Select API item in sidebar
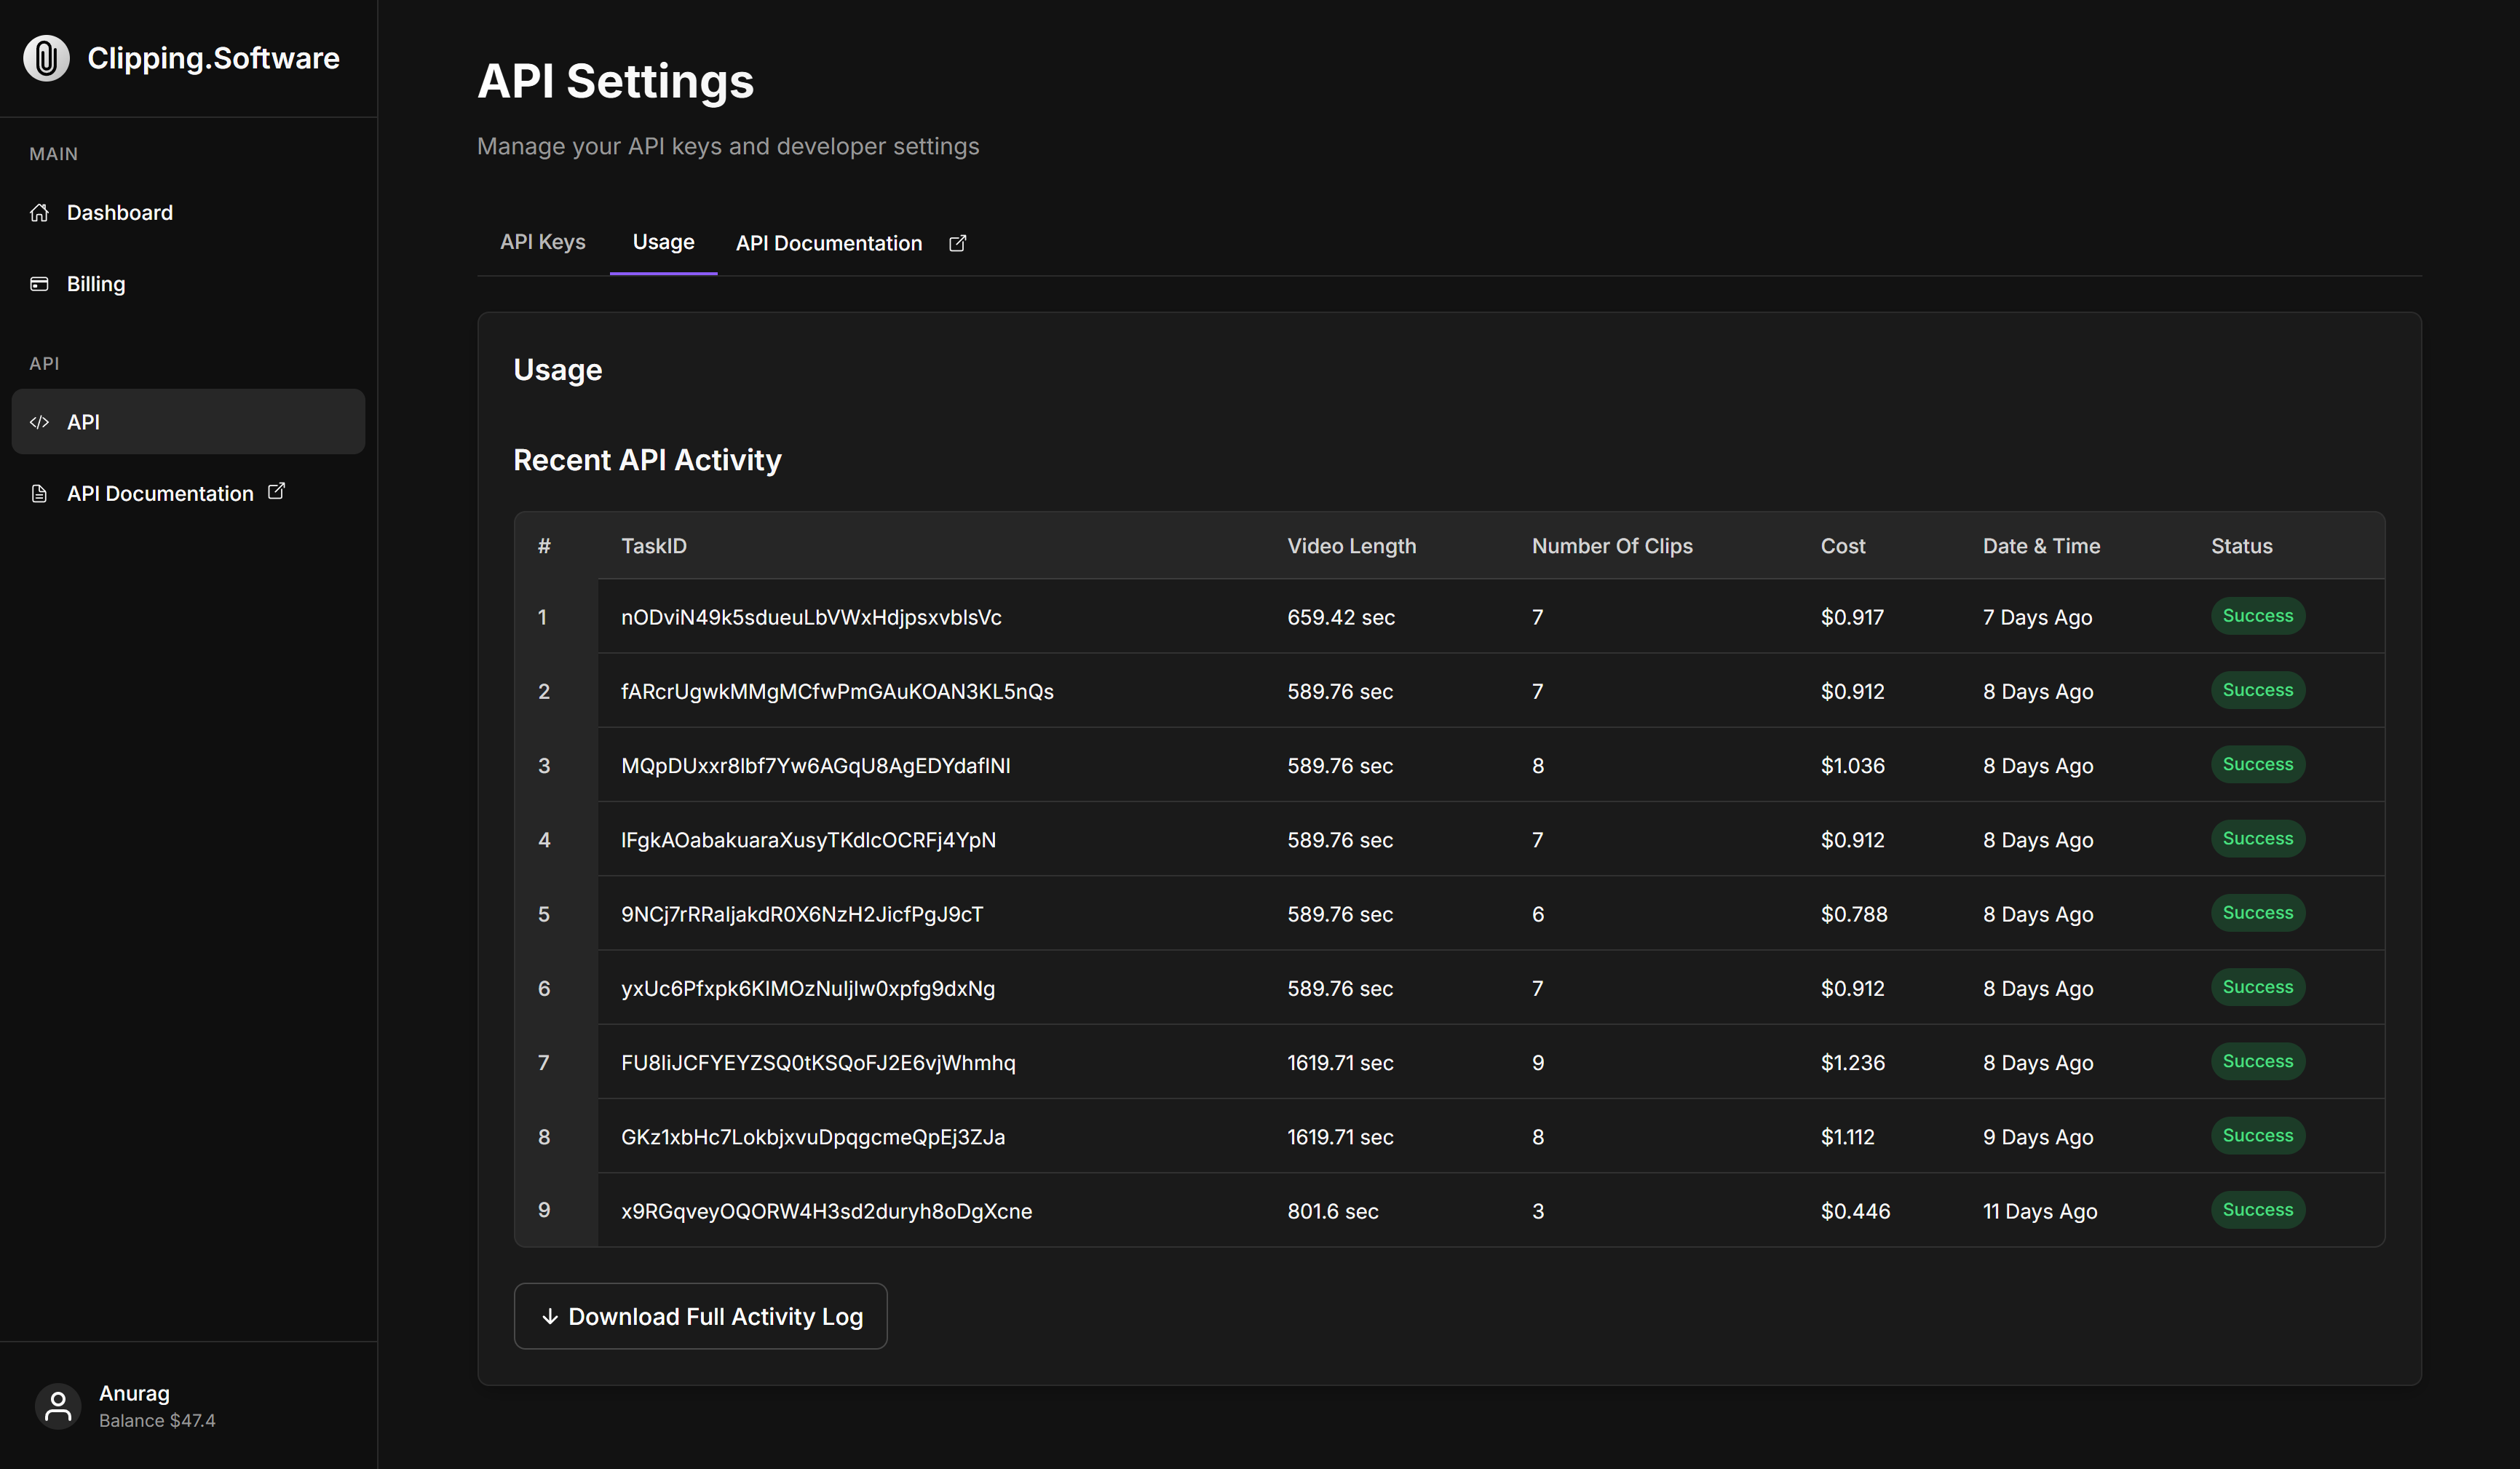The width and height of the screenshot is (2520, 1469). pyautogui.click(x=188, y=421)
